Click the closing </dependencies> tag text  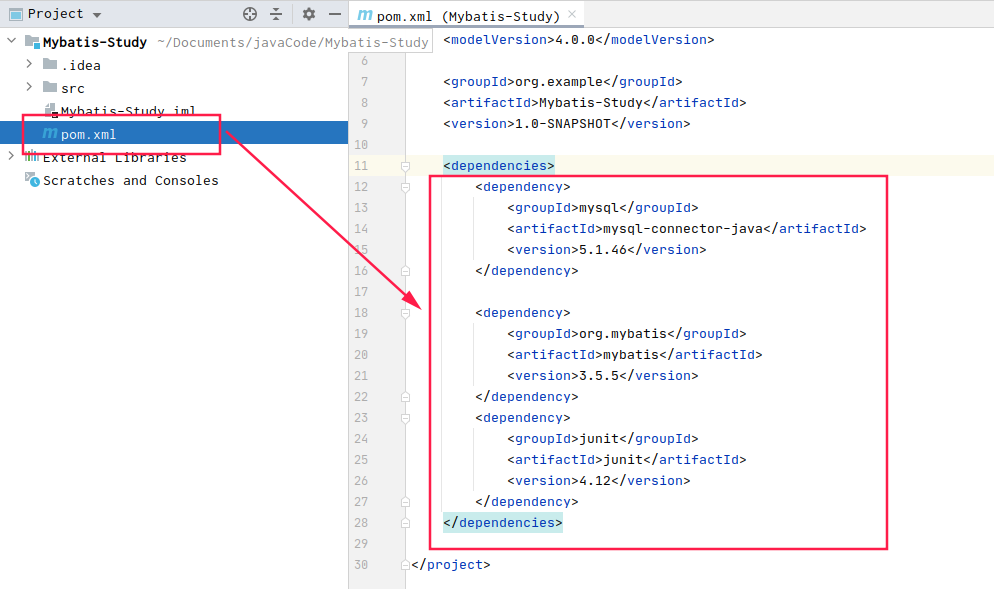pyautogui.click(x=503, y=522)
